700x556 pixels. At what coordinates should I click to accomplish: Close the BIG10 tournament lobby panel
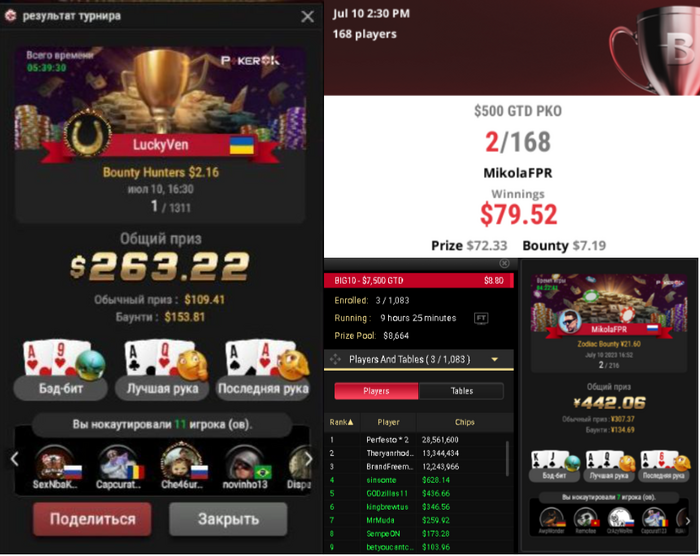click(x=504, y=263)
